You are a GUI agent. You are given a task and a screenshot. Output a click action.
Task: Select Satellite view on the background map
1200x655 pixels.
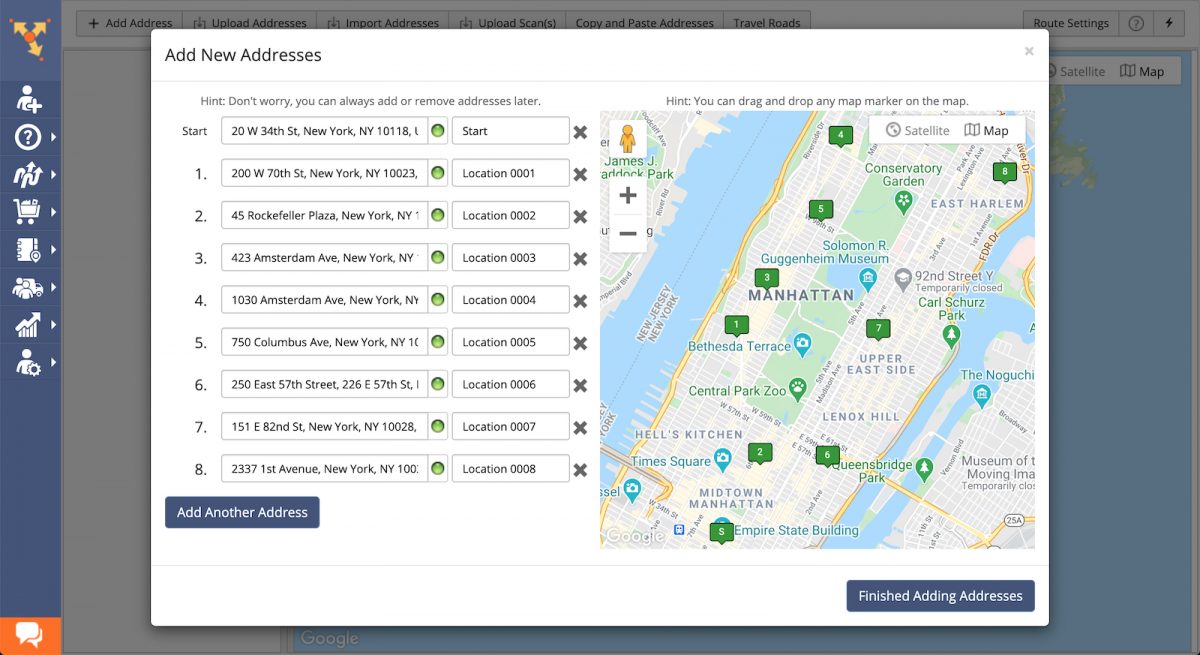tap(1074, 71)
